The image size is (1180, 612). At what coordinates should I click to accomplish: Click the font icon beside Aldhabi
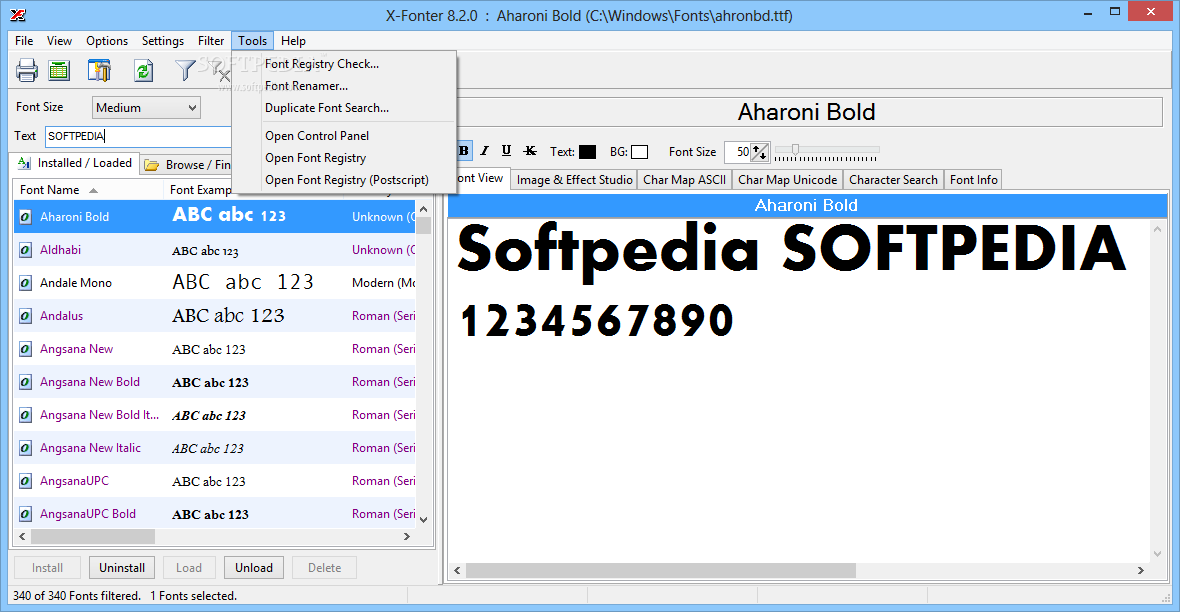(25, 250)
